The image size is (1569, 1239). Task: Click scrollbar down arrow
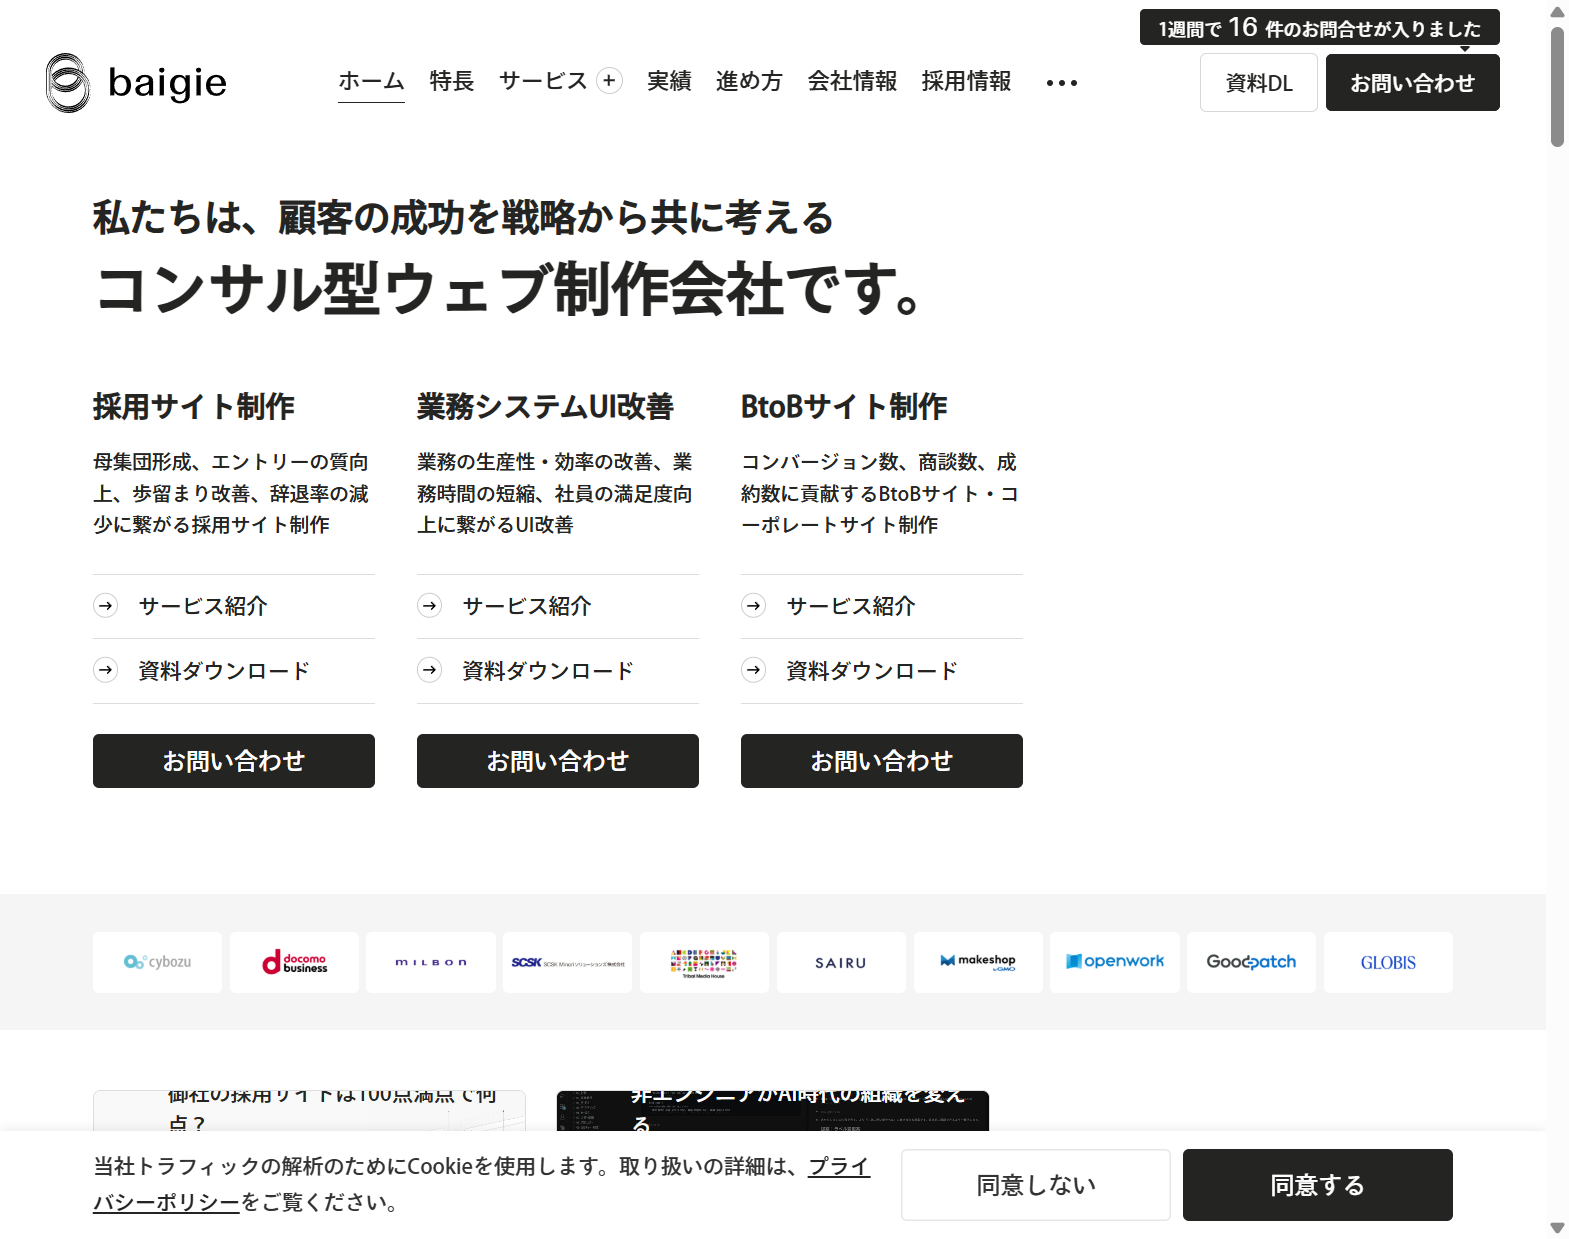(x=1557, y=1227)
